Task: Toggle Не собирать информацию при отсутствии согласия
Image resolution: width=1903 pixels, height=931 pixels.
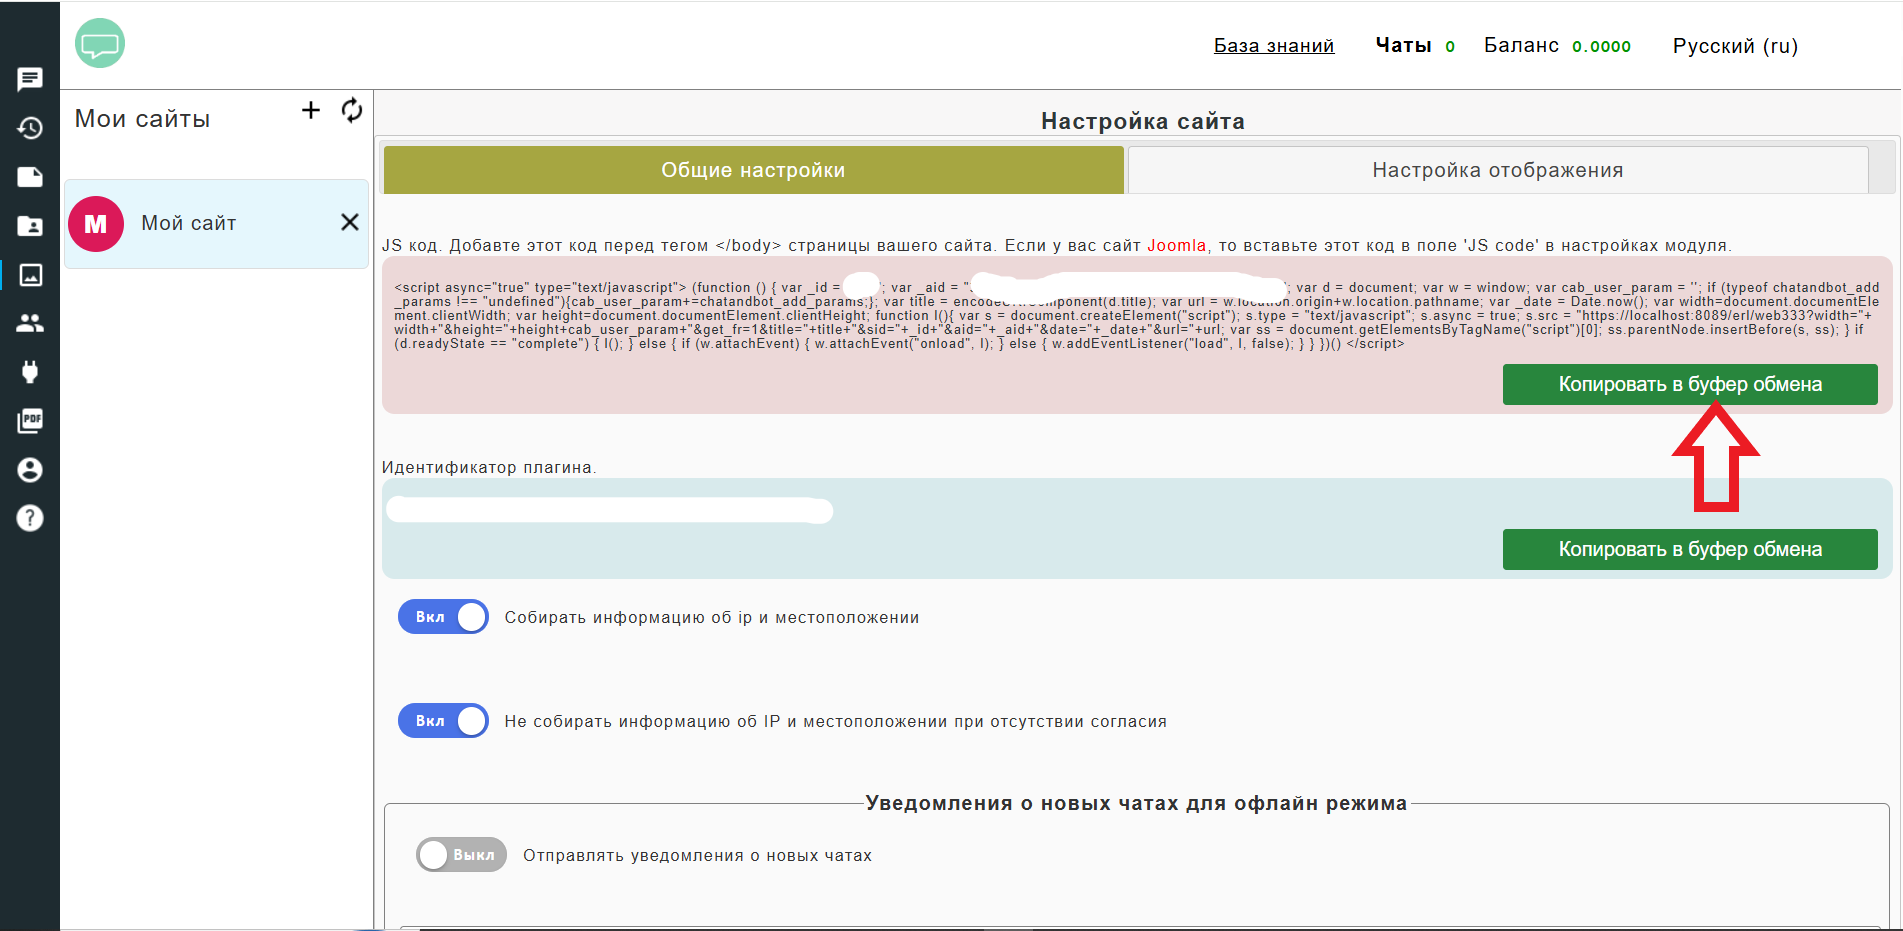Action: click(443, 721)
